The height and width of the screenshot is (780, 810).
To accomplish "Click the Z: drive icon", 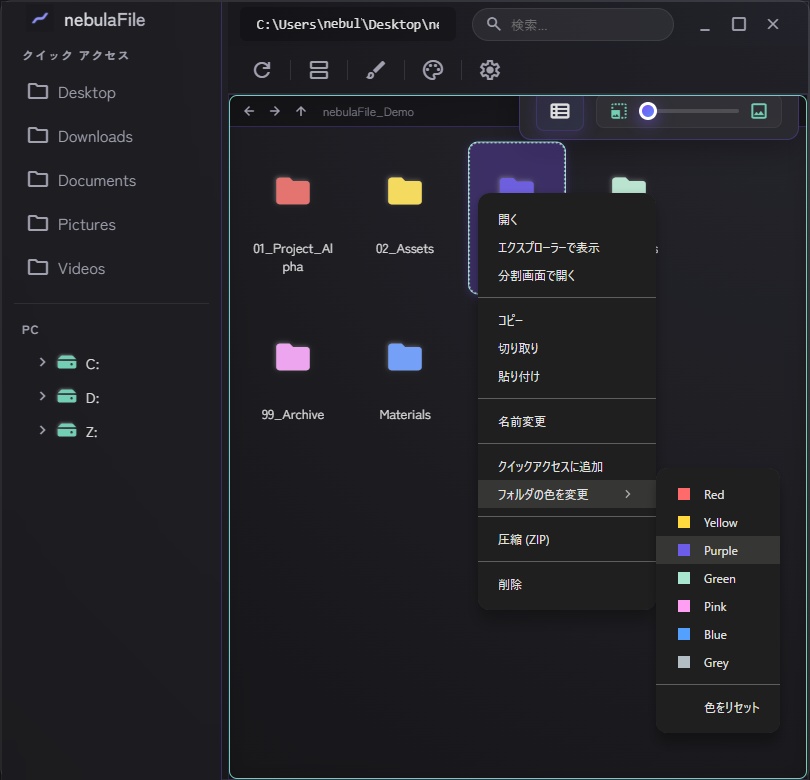I will (67, 430).
